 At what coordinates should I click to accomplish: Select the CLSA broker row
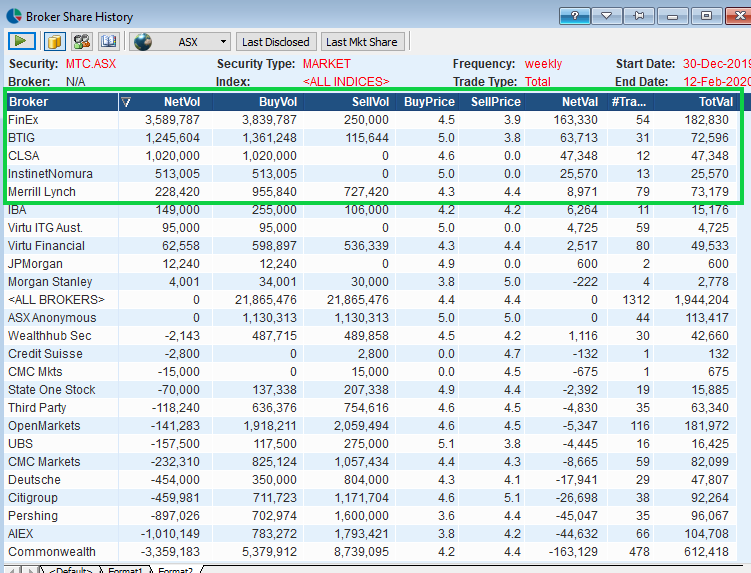click(372, 156)
